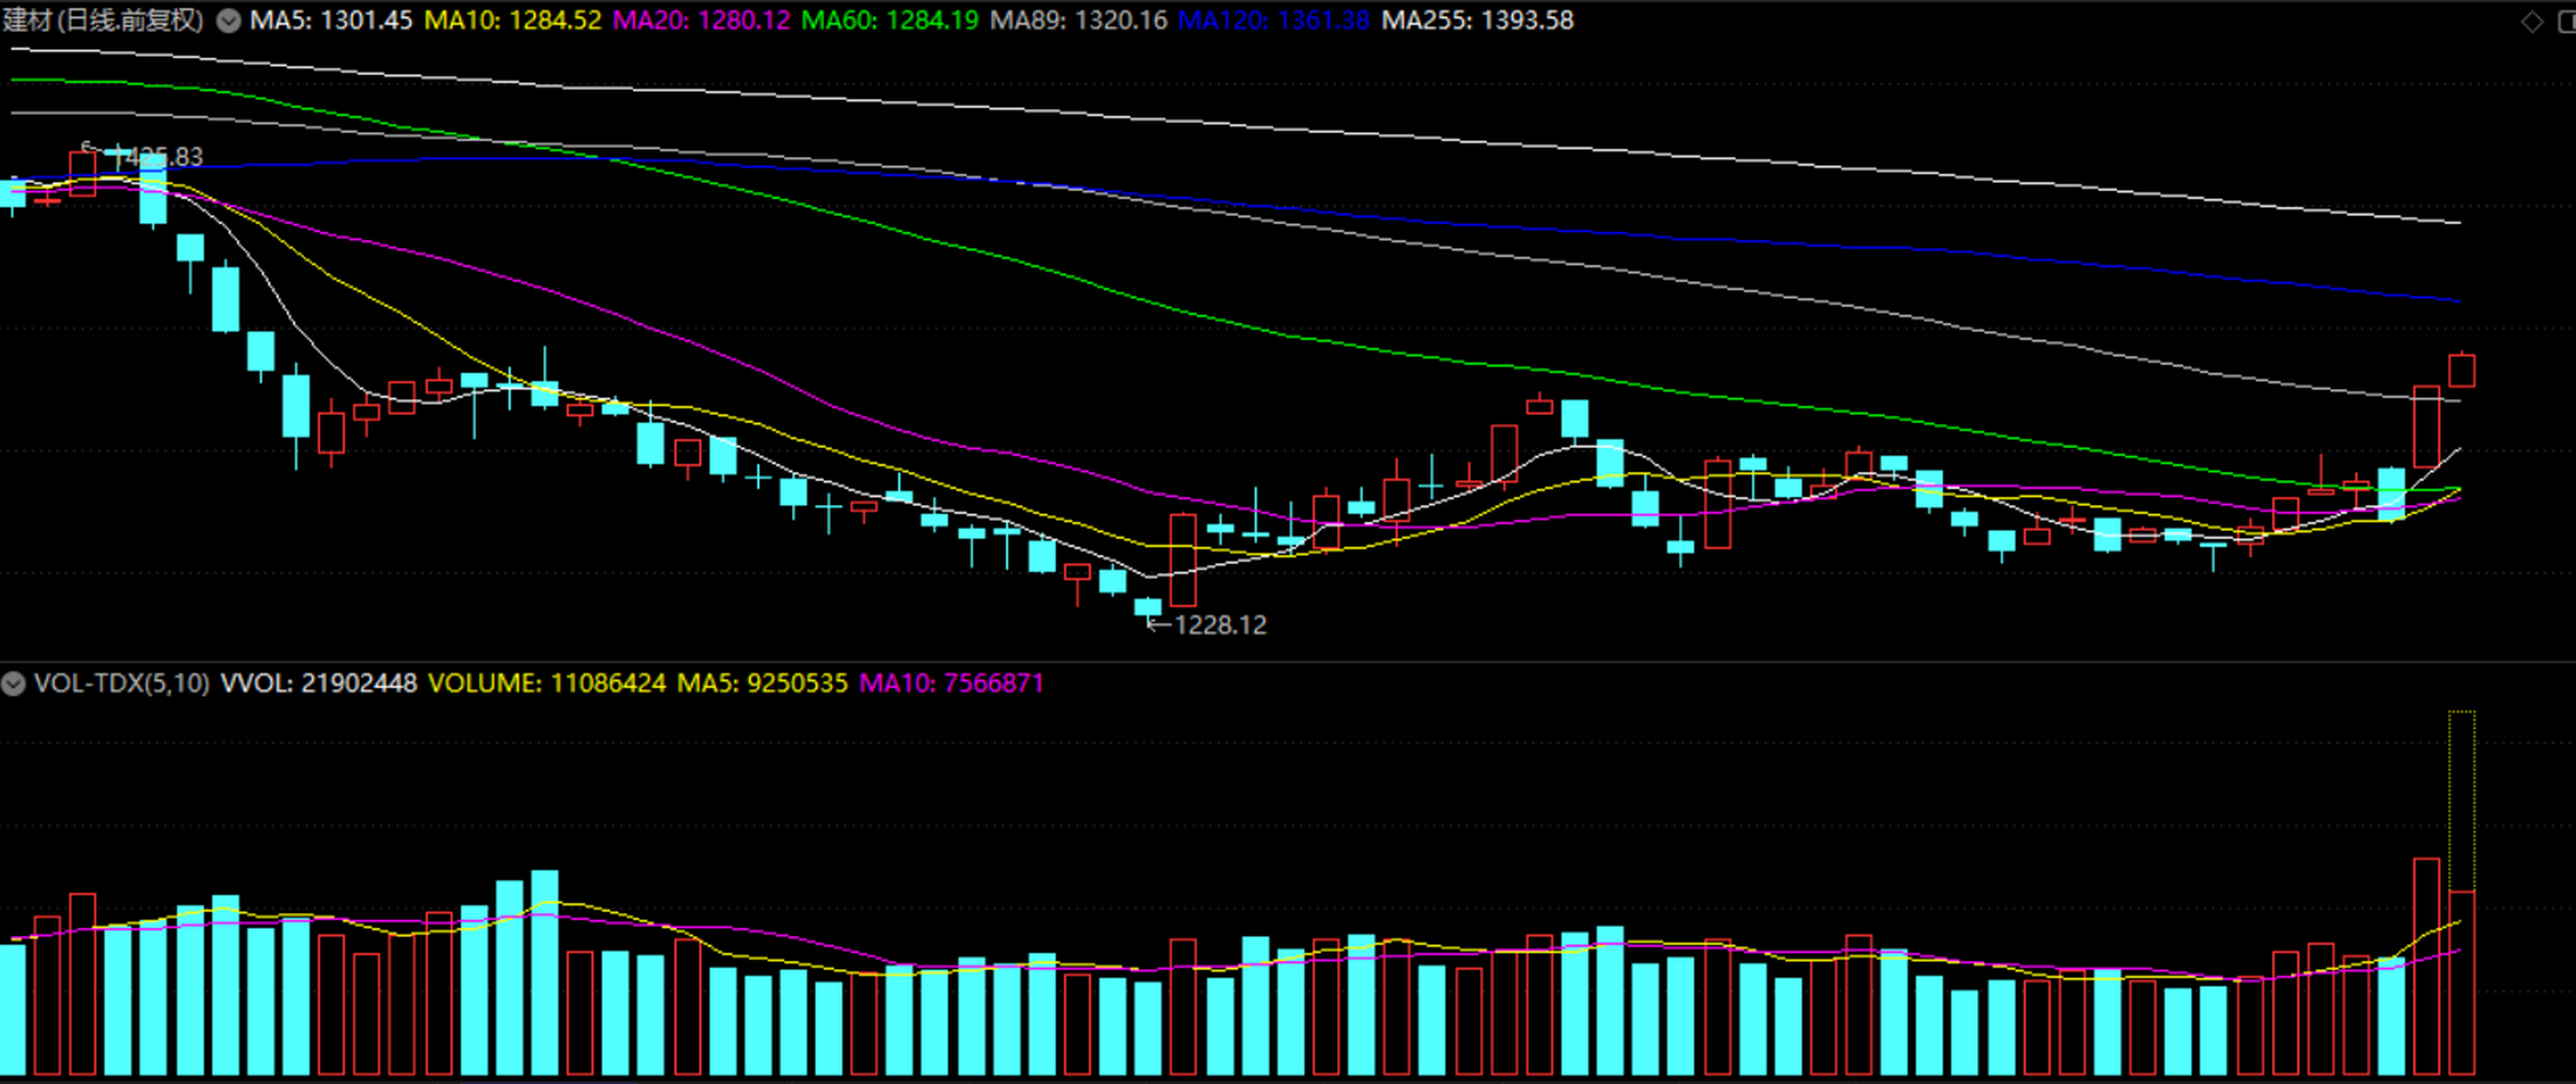Click the VVOL: 21902448 value

click(x=318, y=683)
